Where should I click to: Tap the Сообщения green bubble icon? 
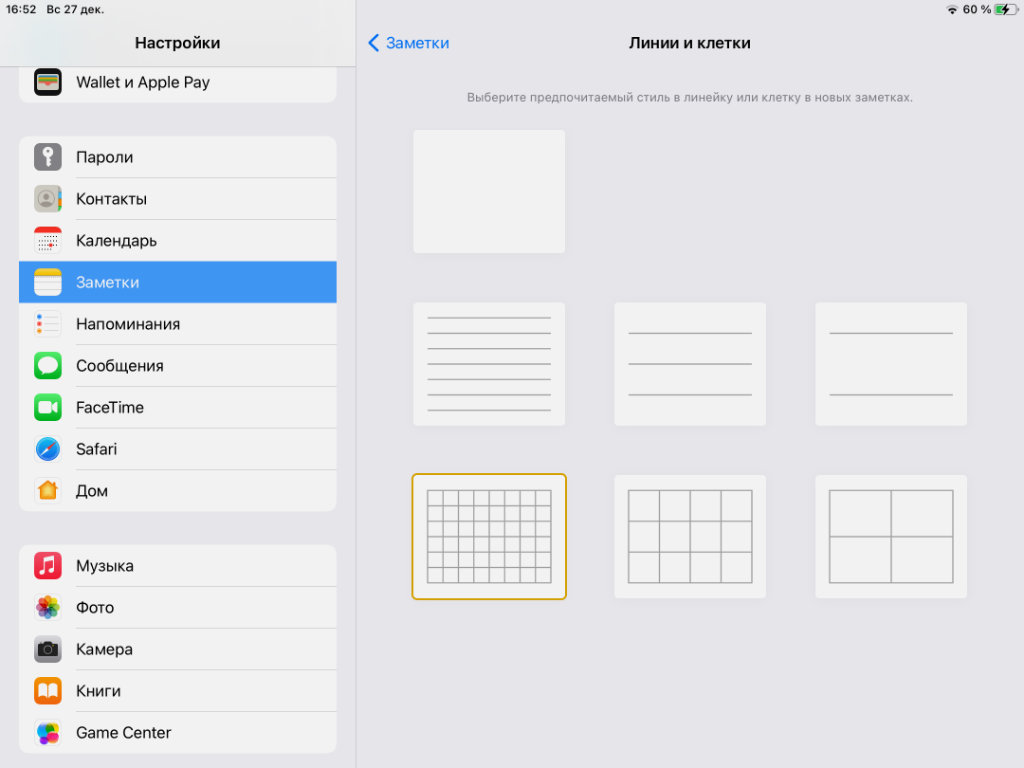click(48, 366)
